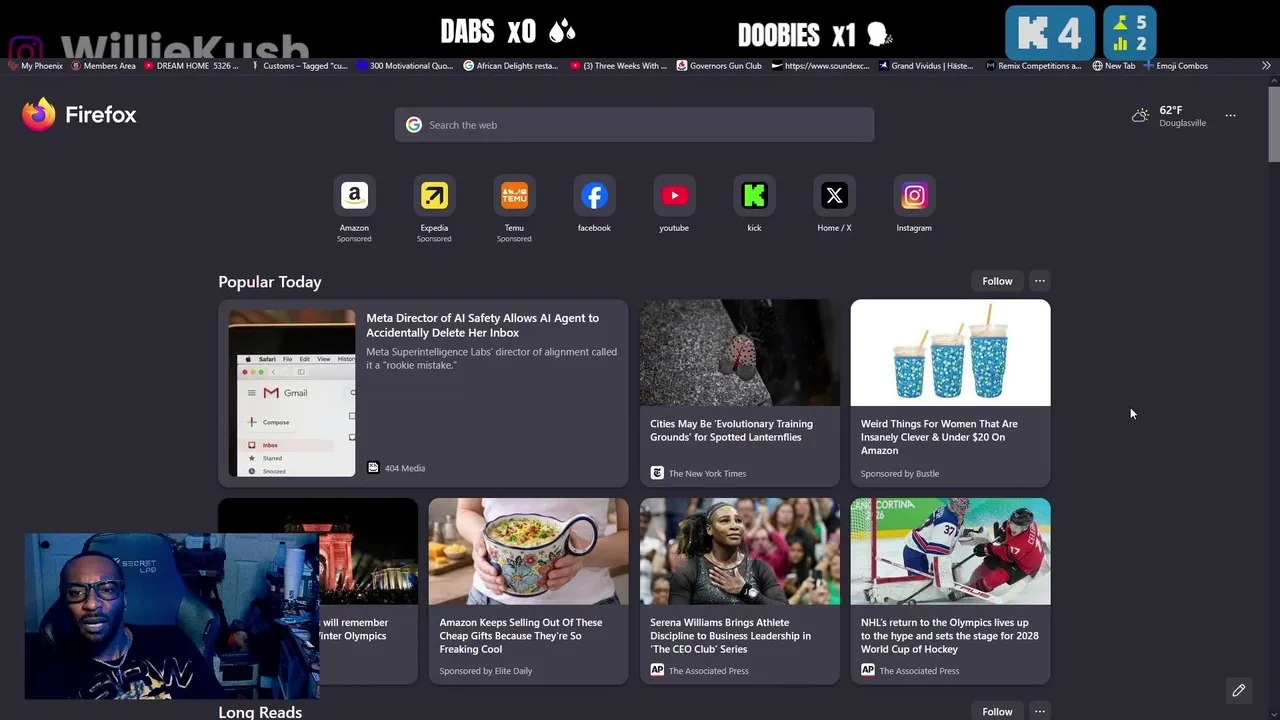The height and width of the screenshot is (720, 1280).
Task: Click Sponsored by Bustle label
Action: click(900, 473)
